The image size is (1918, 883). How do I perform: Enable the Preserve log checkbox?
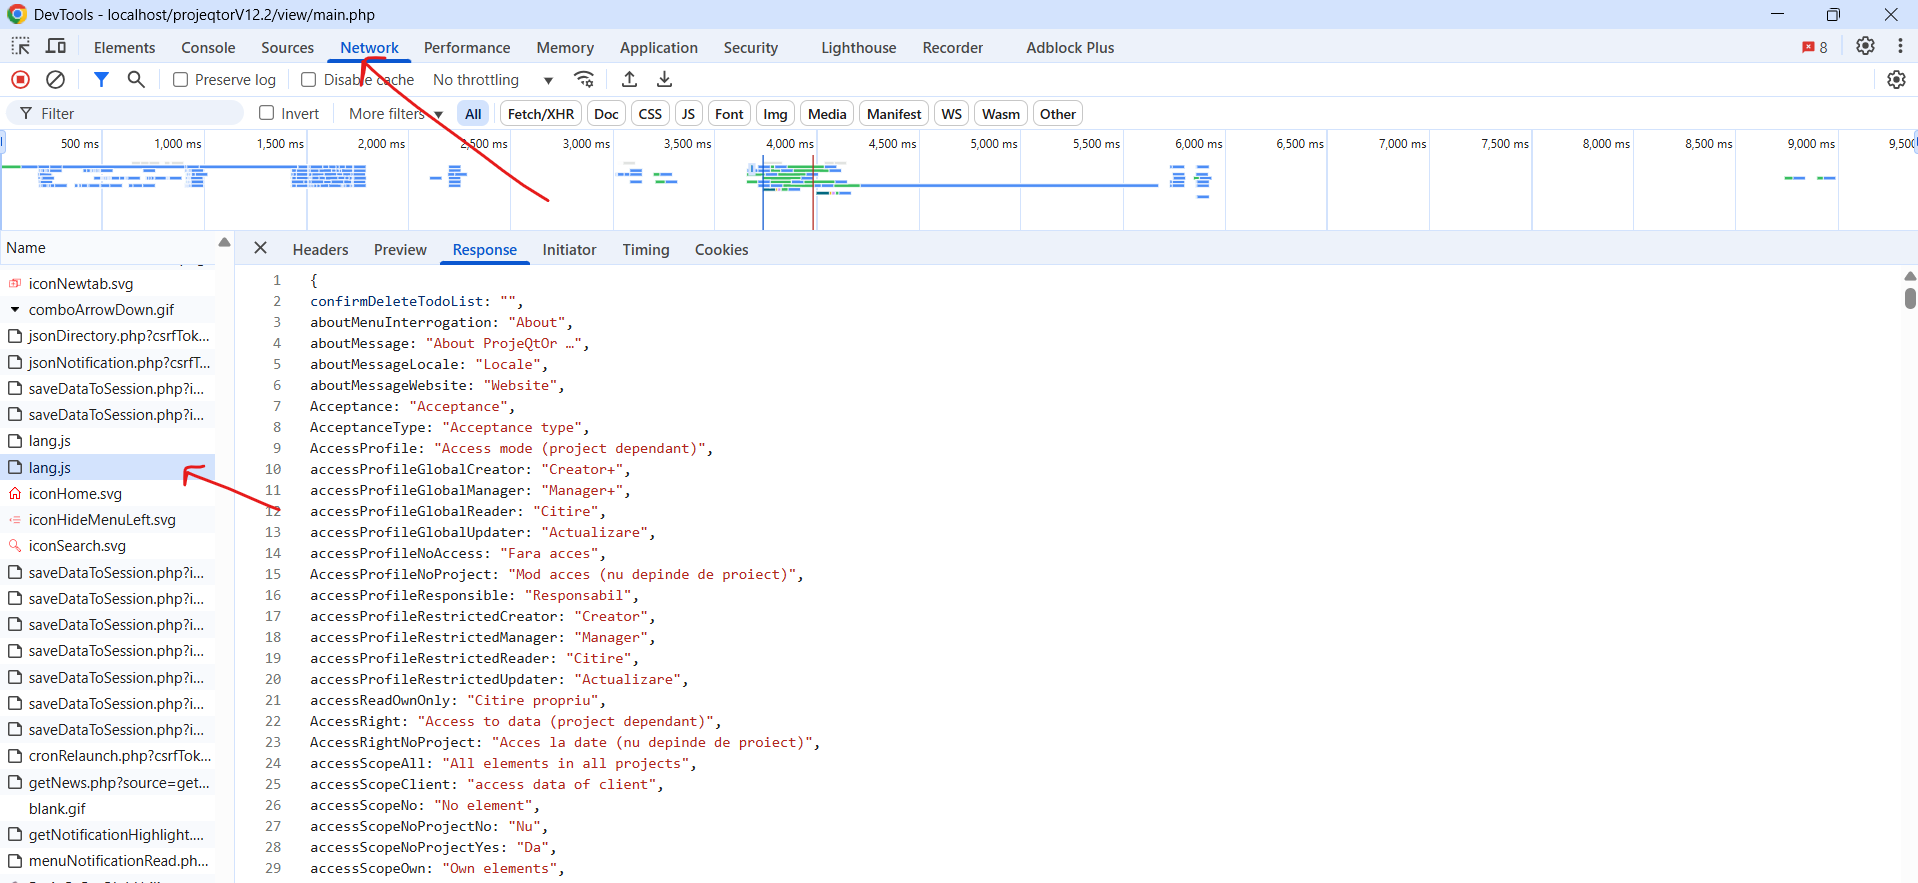181,80
